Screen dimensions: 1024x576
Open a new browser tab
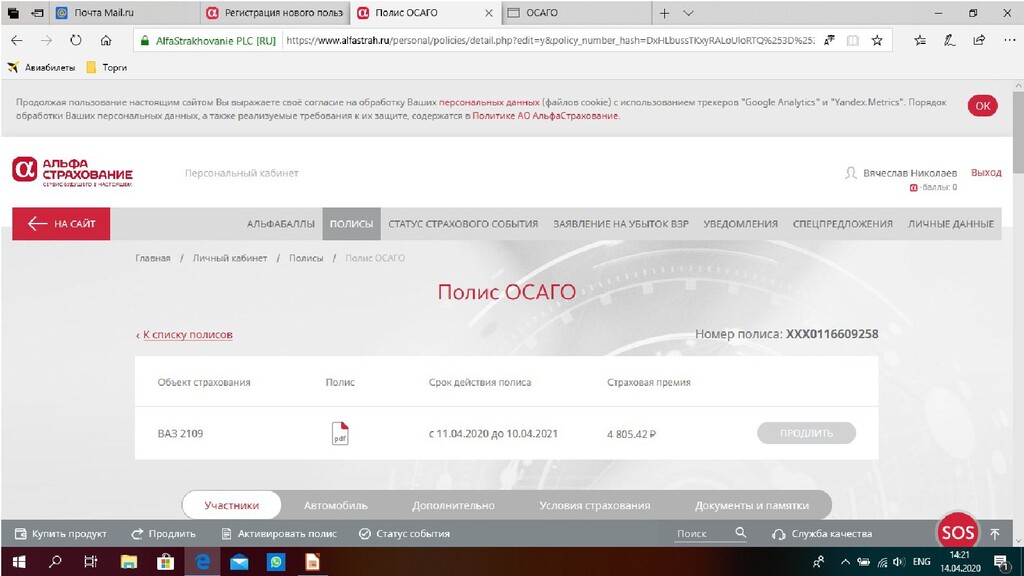pos(664,13)
